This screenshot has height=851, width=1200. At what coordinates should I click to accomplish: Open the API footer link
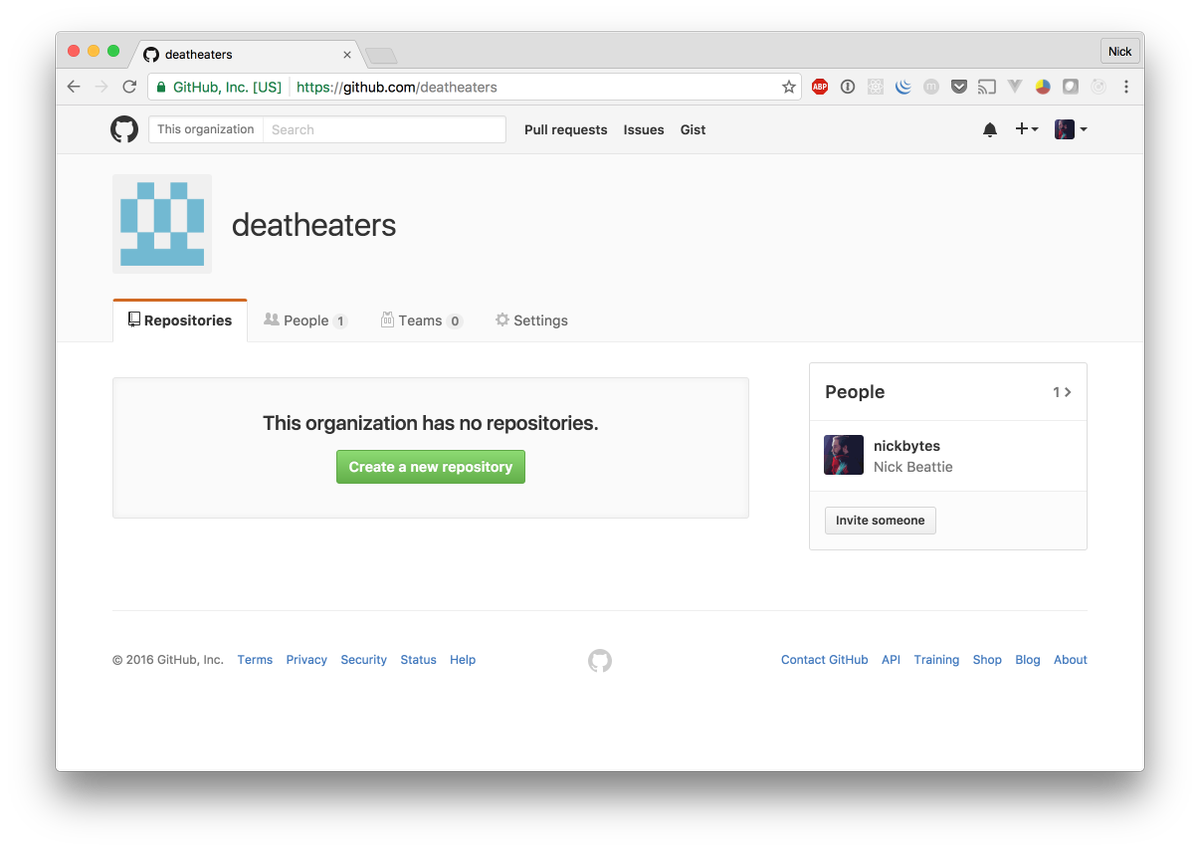click(891, 660)
